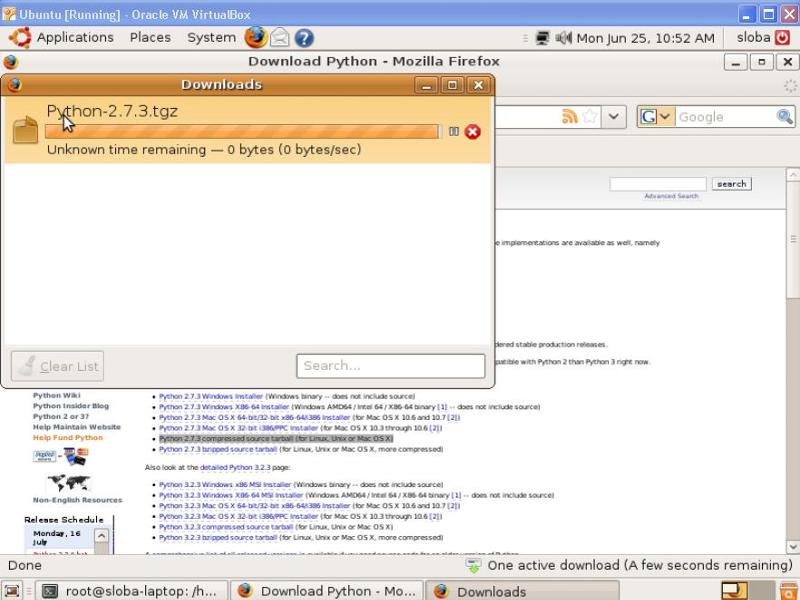Cancel the Python-2.7.3.tgz download
800x600 pixels.
[x=472, y=132]
